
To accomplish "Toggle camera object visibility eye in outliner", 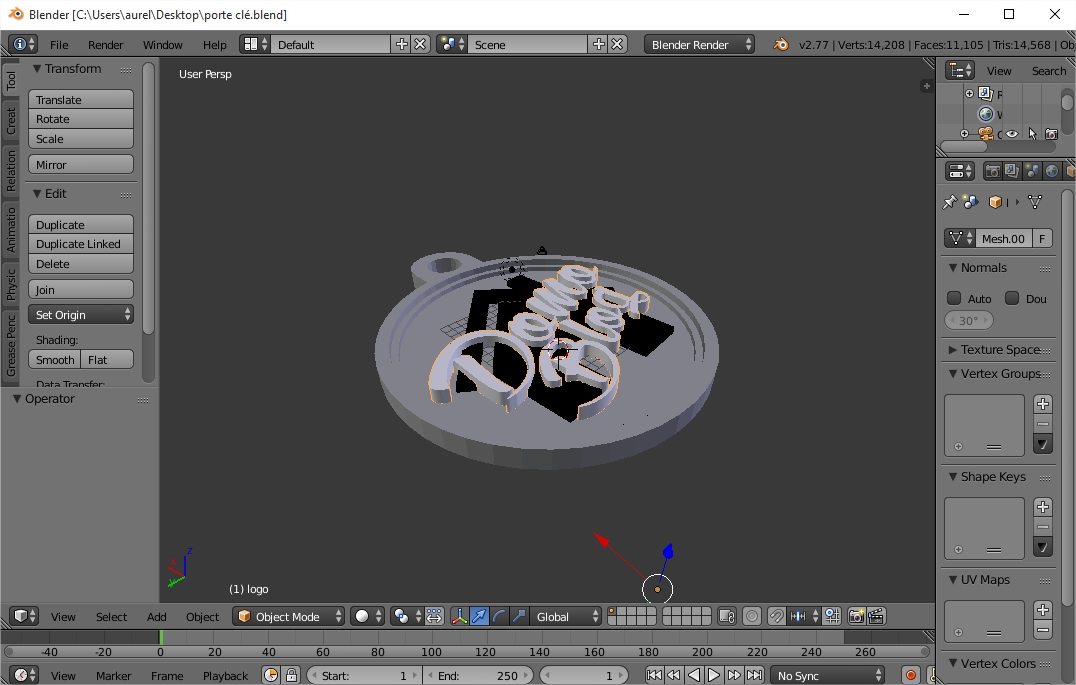I will 1012,134.
